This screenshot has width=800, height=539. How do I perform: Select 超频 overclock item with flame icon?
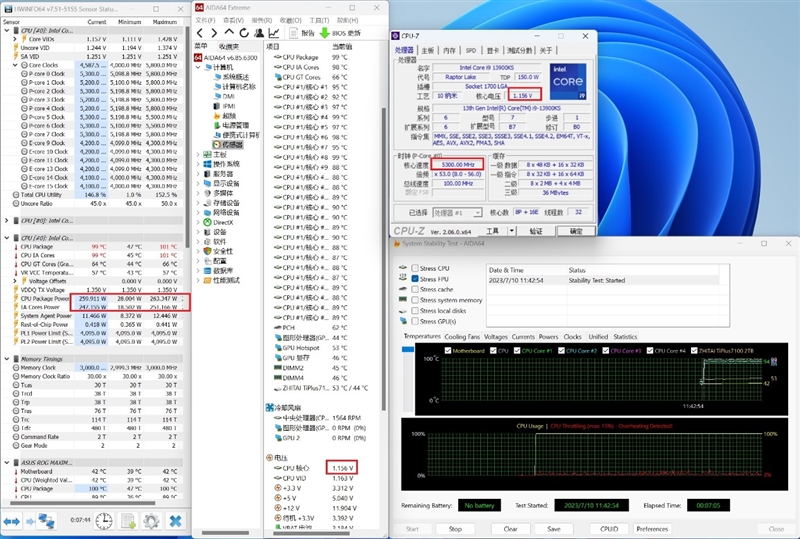(x=225, y=116)
